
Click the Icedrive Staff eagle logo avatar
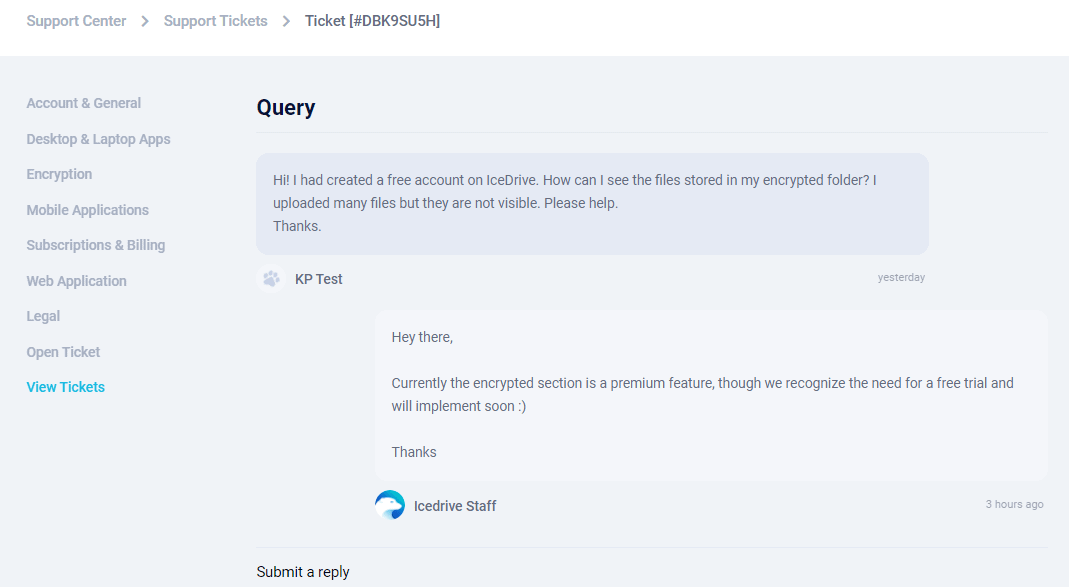click(390, 505)
